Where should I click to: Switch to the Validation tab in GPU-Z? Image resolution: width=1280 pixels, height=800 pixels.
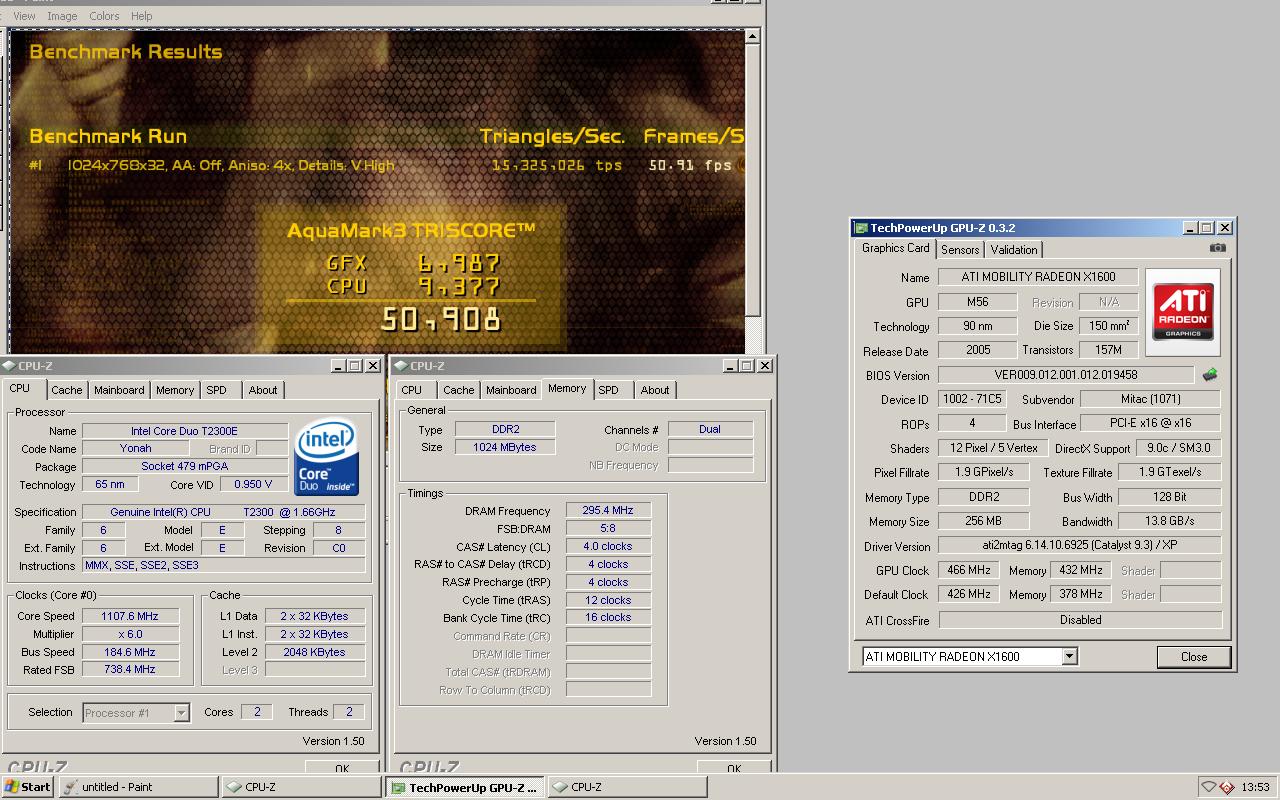pyautogui.click(x=1014, y=250)
